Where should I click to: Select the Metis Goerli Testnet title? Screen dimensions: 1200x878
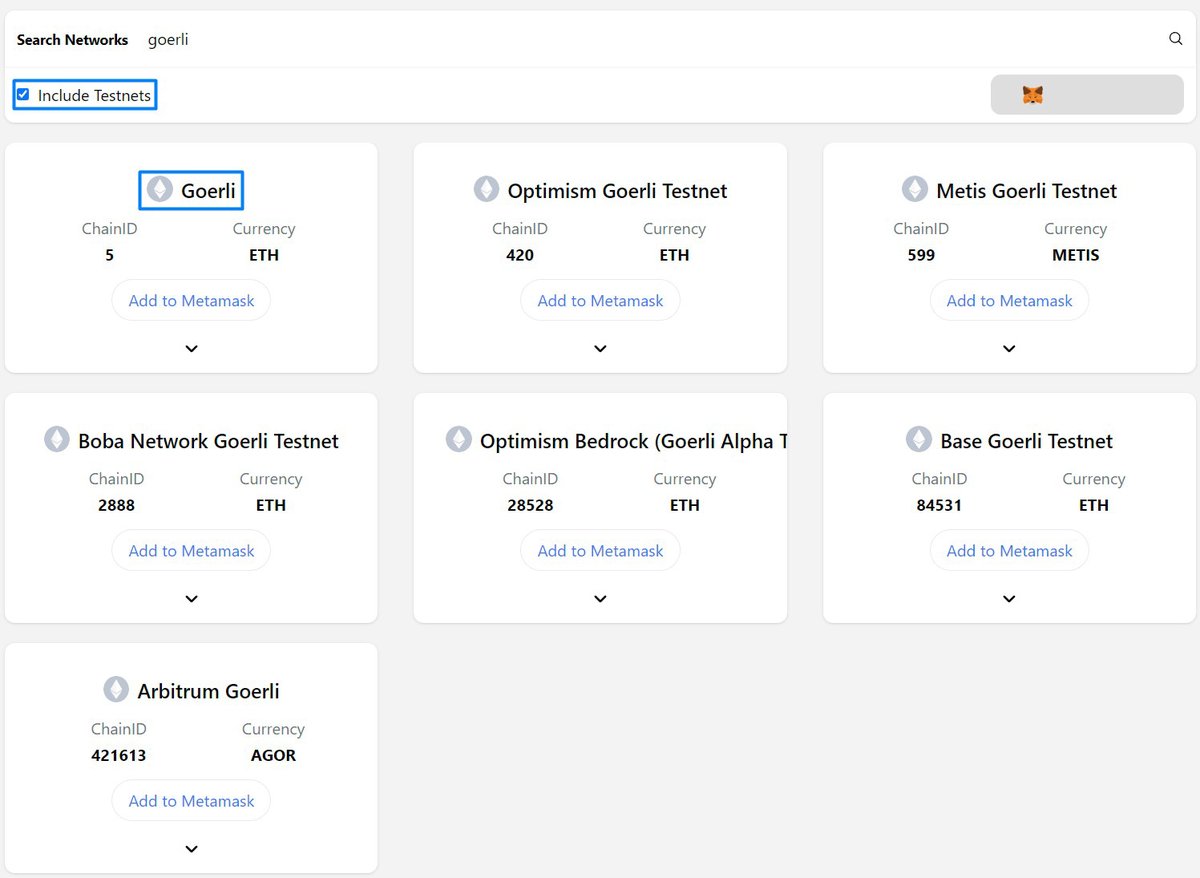coord(1026,191)
